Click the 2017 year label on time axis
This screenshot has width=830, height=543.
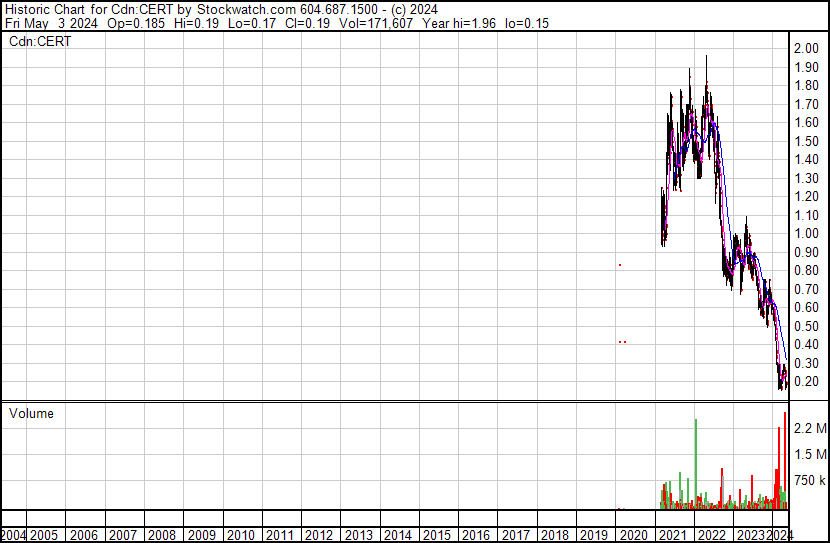[516, 535]
